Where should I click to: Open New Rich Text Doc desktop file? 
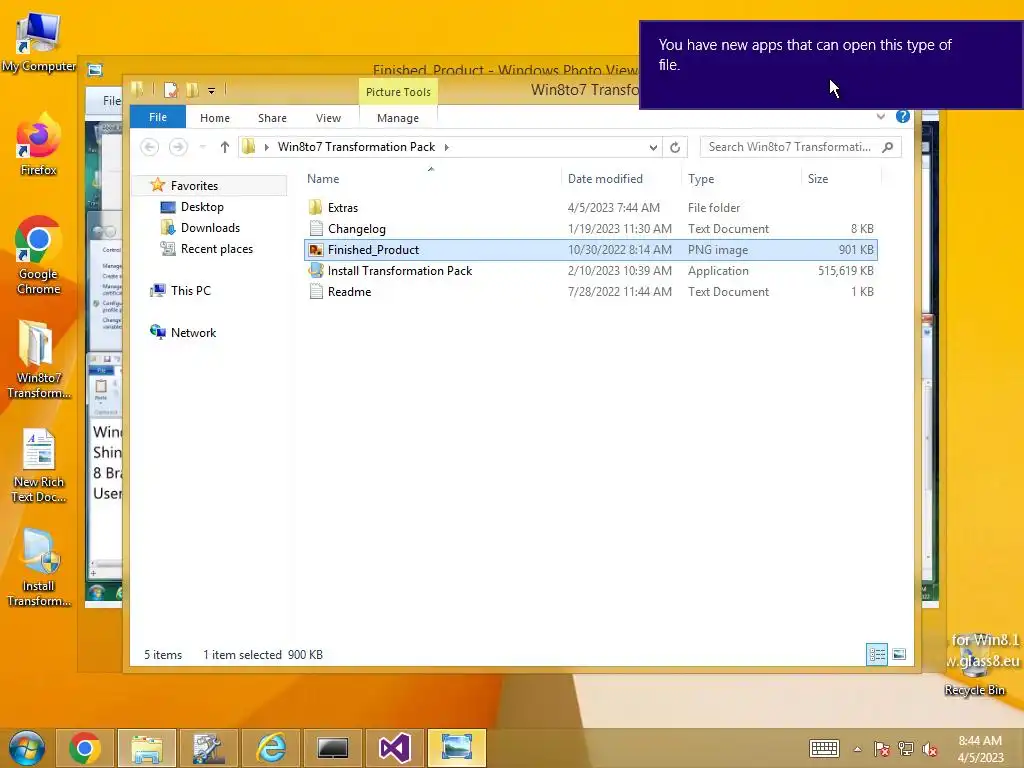click(39, 465)
